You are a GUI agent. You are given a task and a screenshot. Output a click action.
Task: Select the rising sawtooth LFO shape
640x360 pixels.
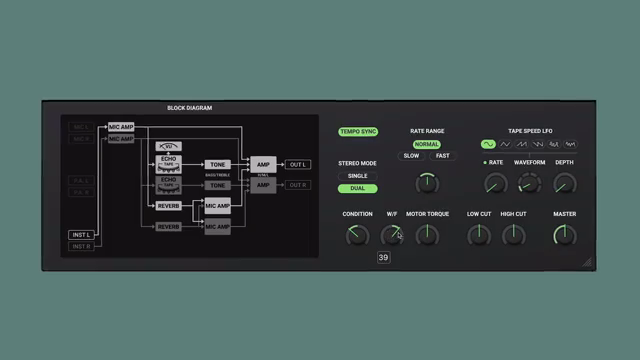pyautogui.click(x=521, y=144)
